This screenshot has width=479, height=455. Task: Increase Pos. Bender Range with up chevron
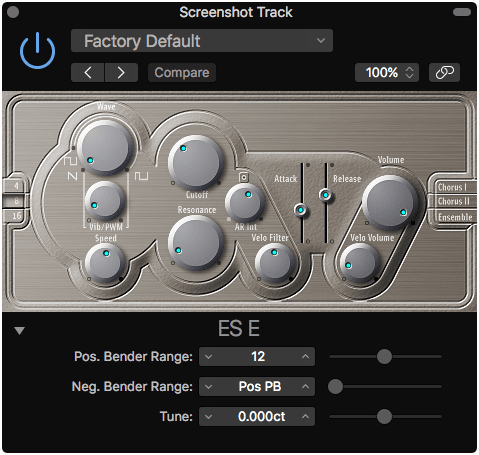click(305, 357)
